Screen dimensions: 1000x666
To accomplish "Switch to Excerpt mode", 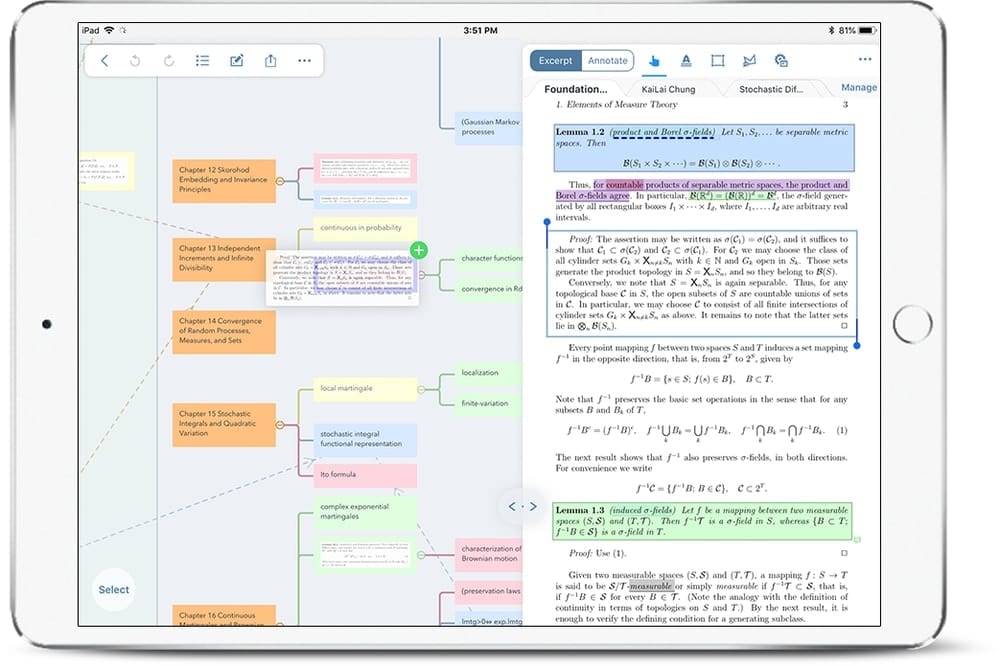I will pyautogui.click(x=555, y=60).
